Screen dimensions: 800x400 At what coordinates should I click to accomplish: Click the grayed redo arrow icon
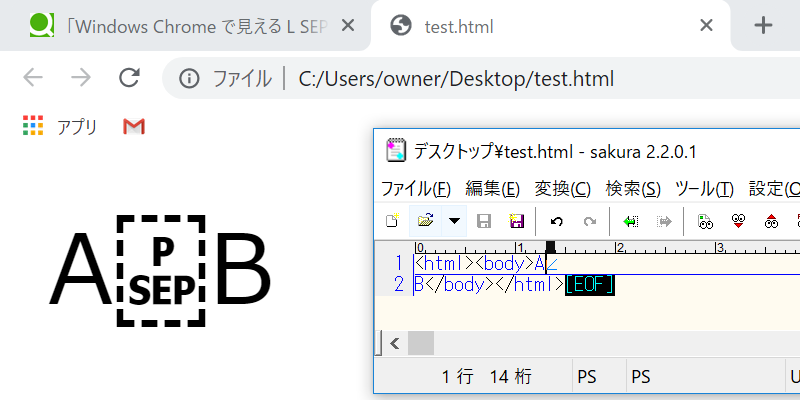click(x=590, y=221)
